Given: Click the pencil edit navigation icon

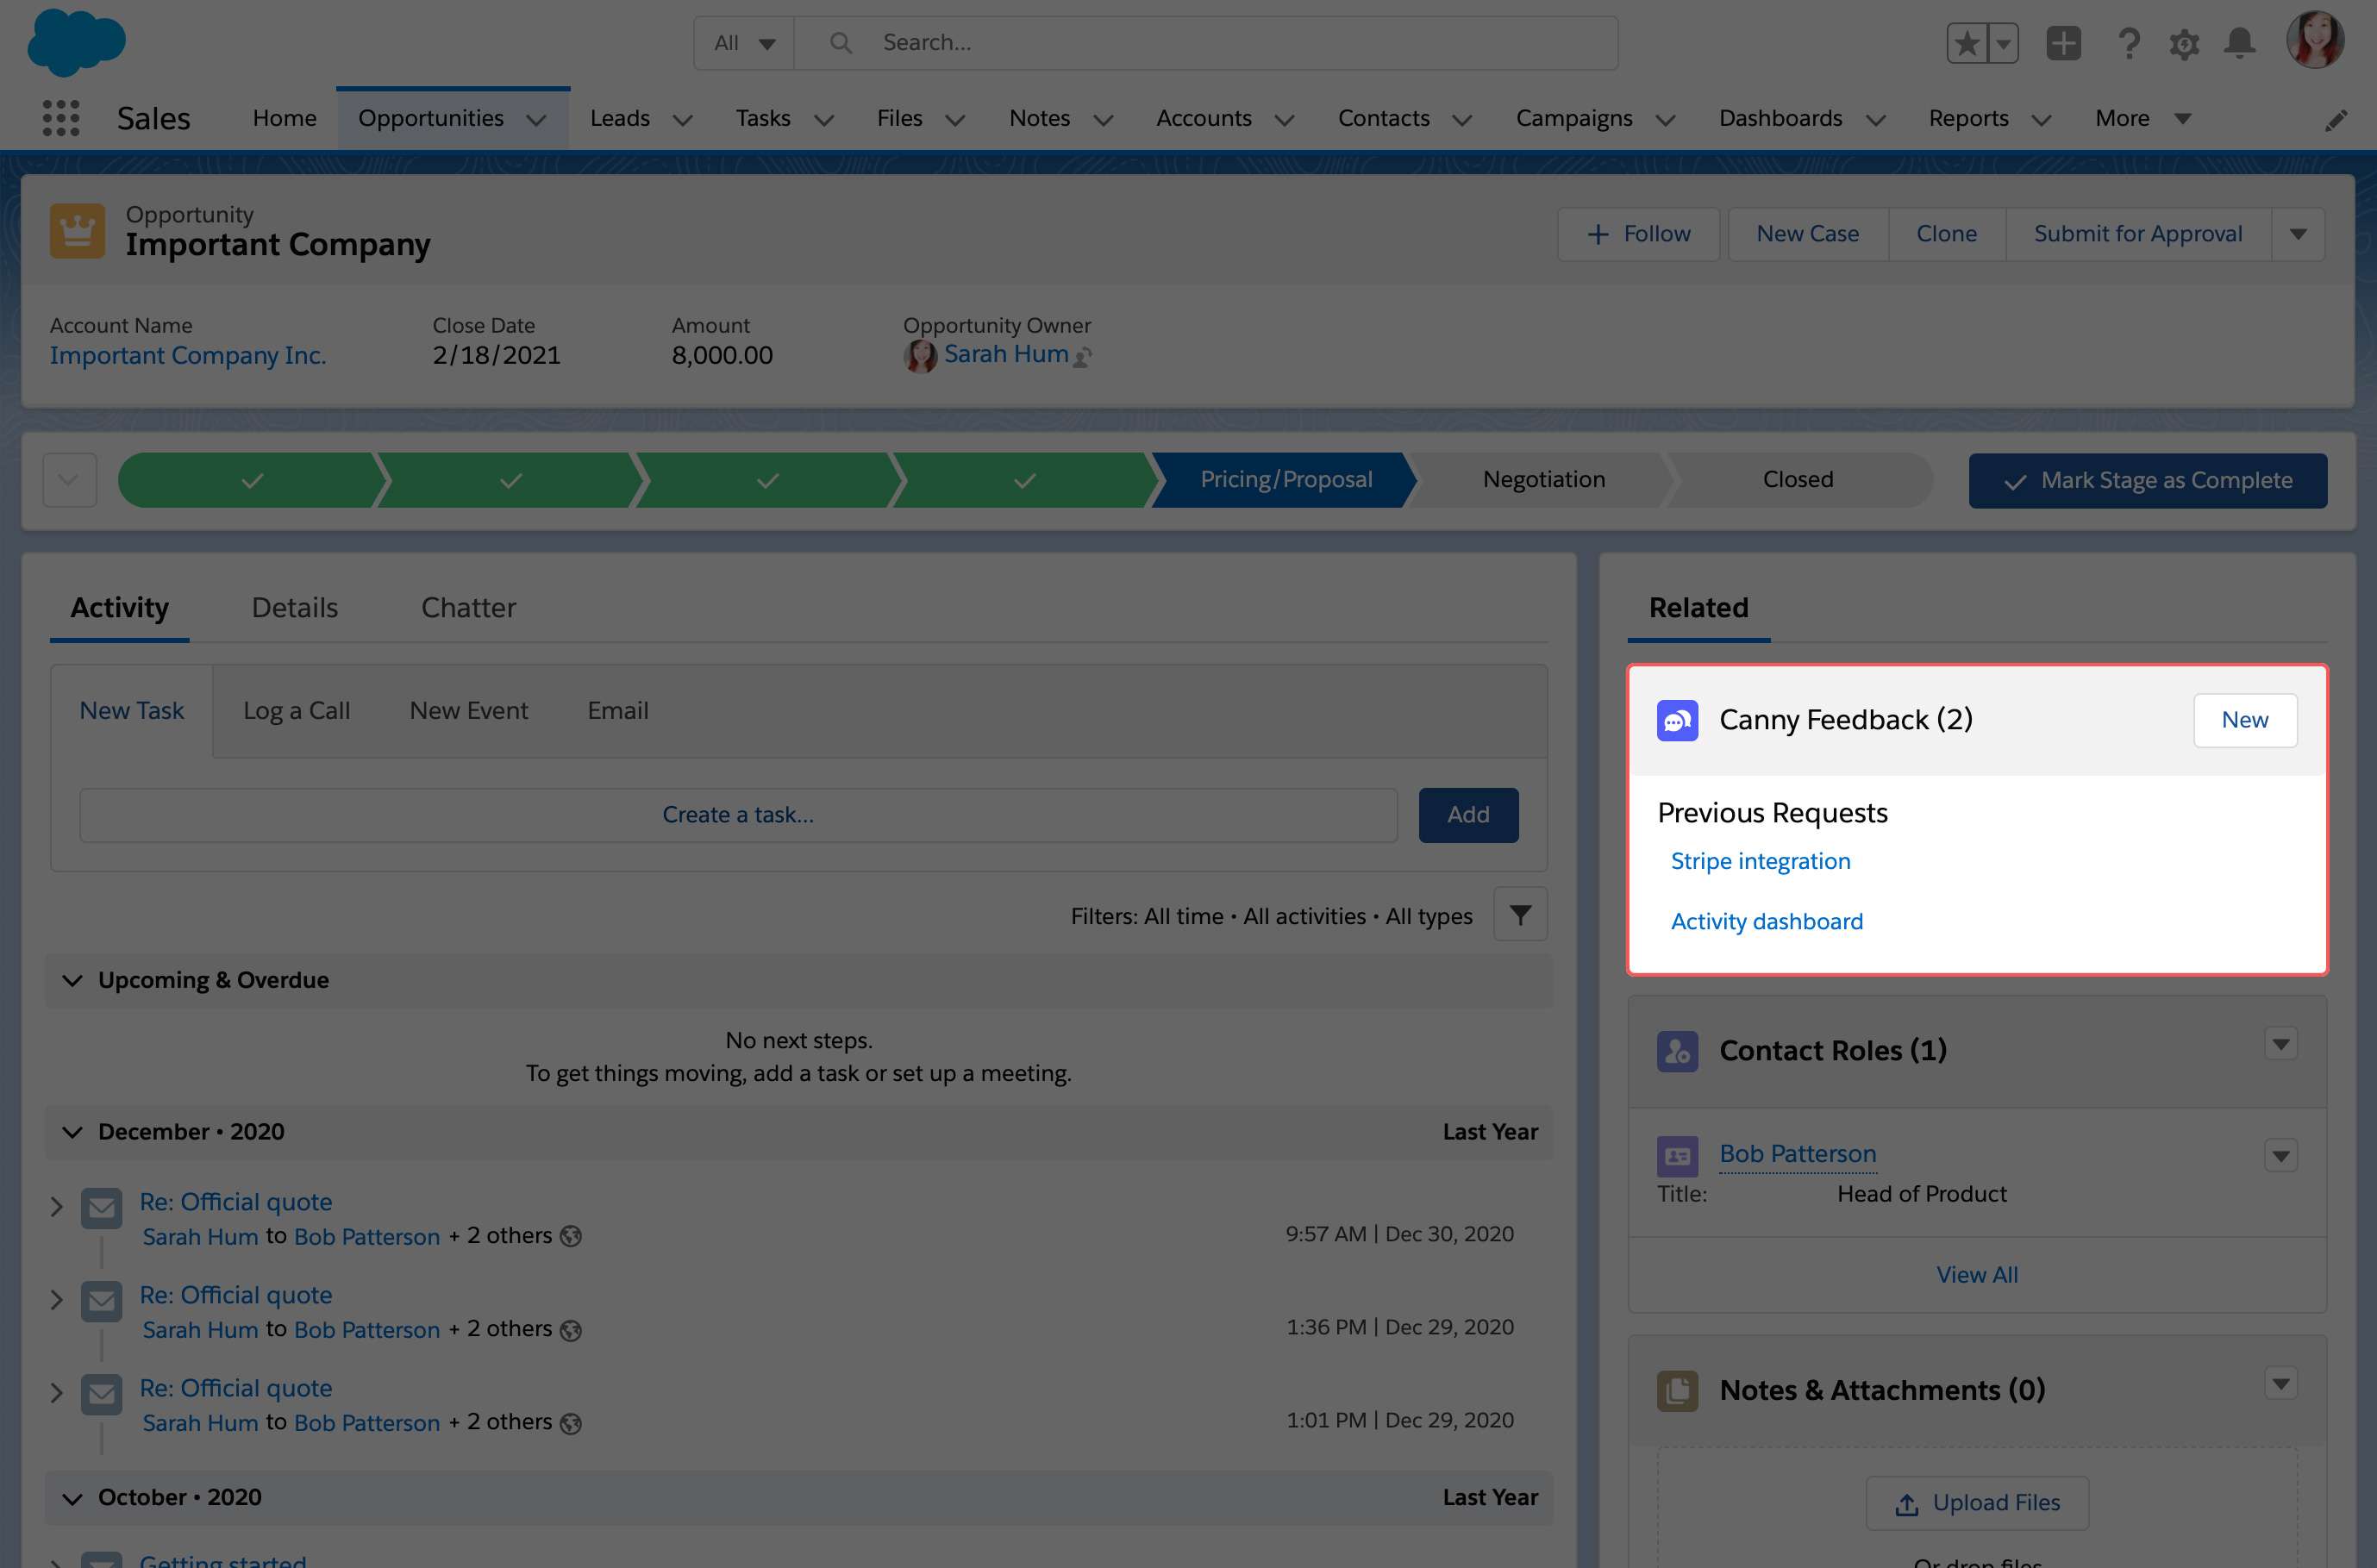Looking at the screenshot, I should click(2336, 120).
